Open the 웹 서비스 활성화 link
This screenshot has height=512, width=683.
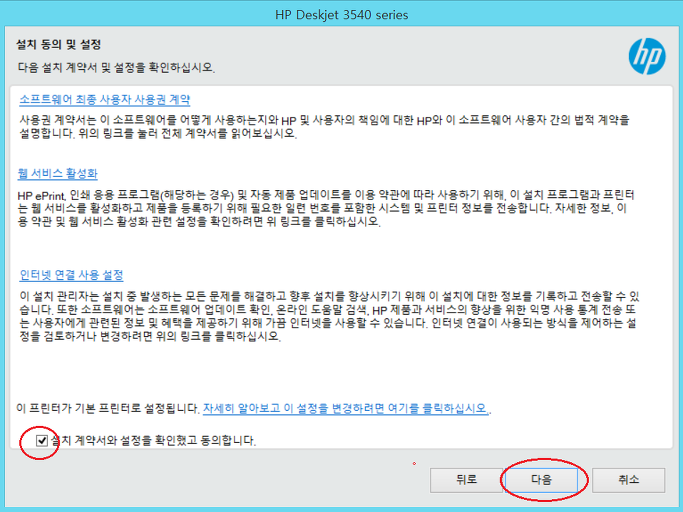click(x=57, y=173)
